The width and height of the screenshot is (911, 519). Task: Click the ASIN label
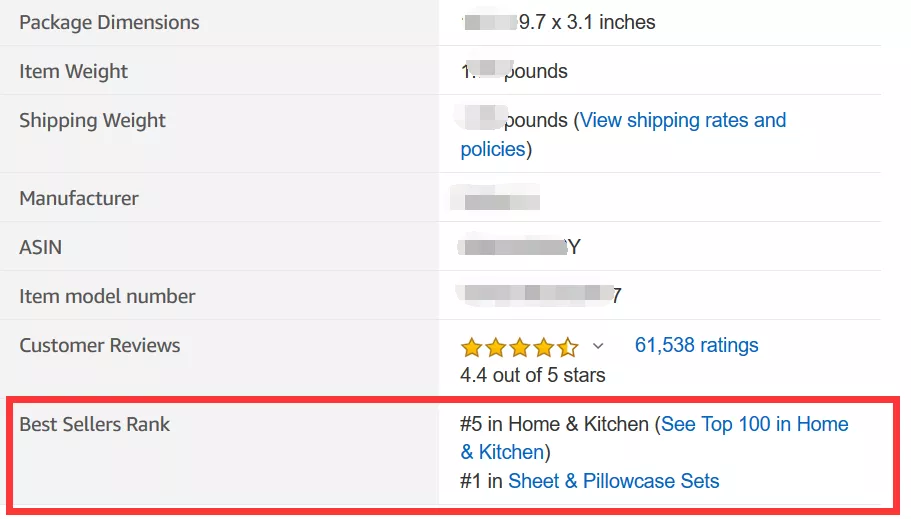[41, 247]
